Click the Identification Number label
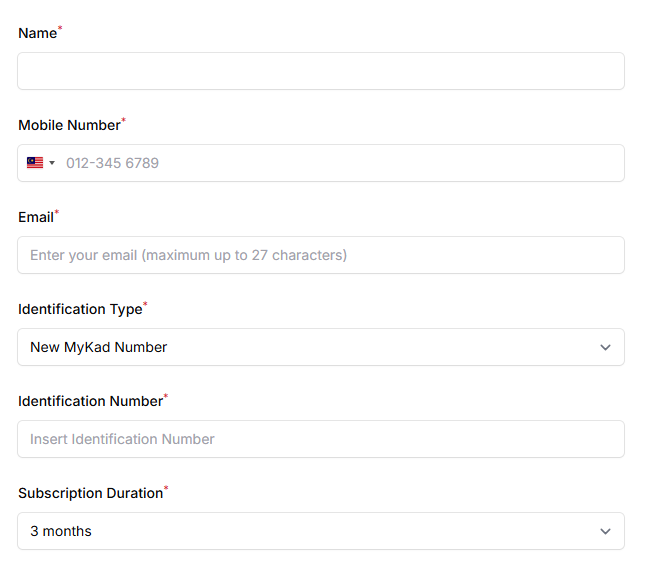The height and width of the screenshot is (561, 648). pos(90,401)
